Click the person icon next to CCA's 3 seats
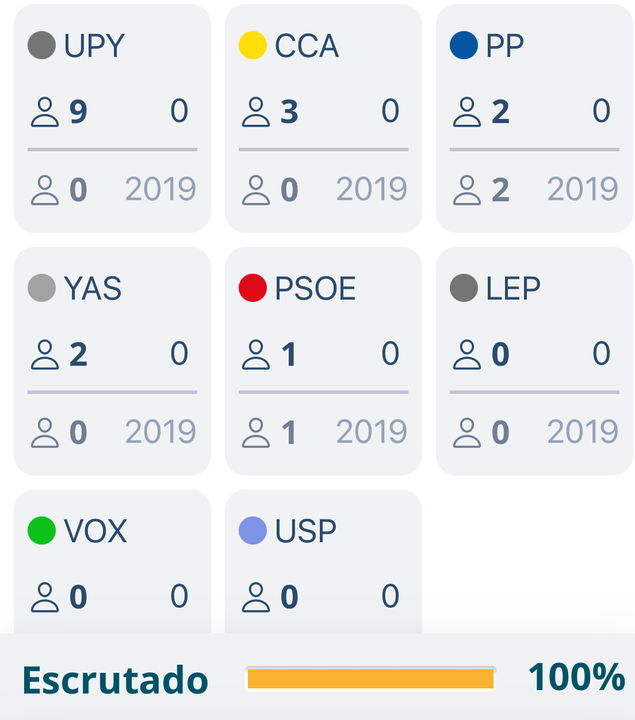This screenshot has width=635, height=720. [x=256, y=112]
